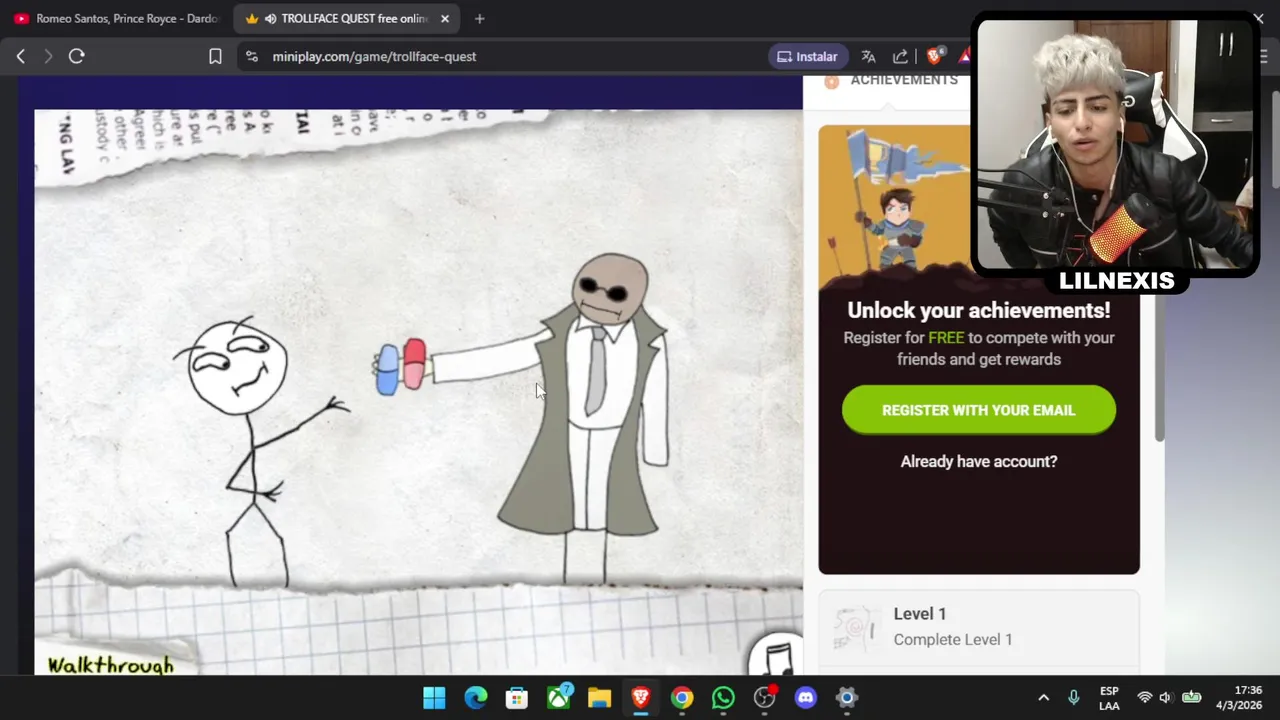Select the TROLLFACE QUEST browser tab
The width and height of the screenshot is (1280, 720).
point(346,19)
